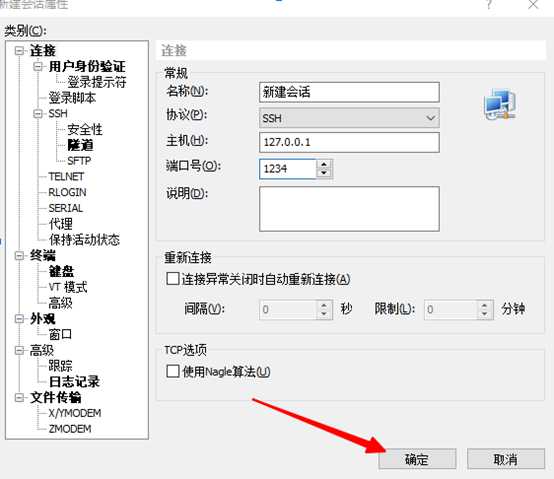The image size is (554, 479).
Task: Select top-level 高级 category above 跟踪
Action: pyautogui.click(x=42, y=350)
